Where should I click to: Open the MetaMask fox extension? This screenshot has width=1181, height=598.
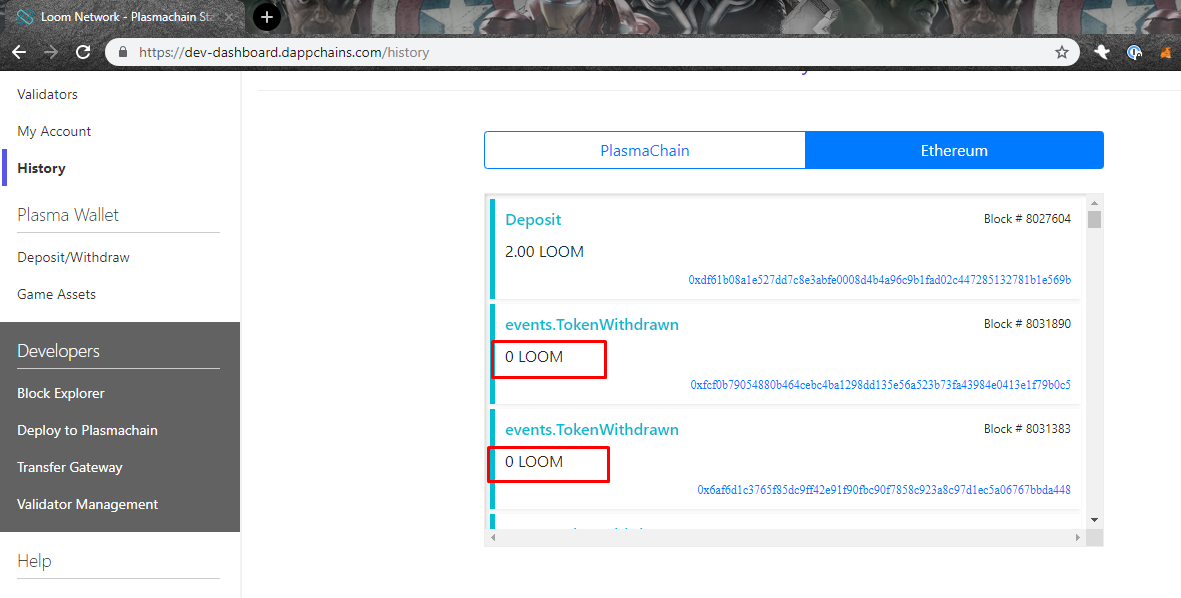1166,52
